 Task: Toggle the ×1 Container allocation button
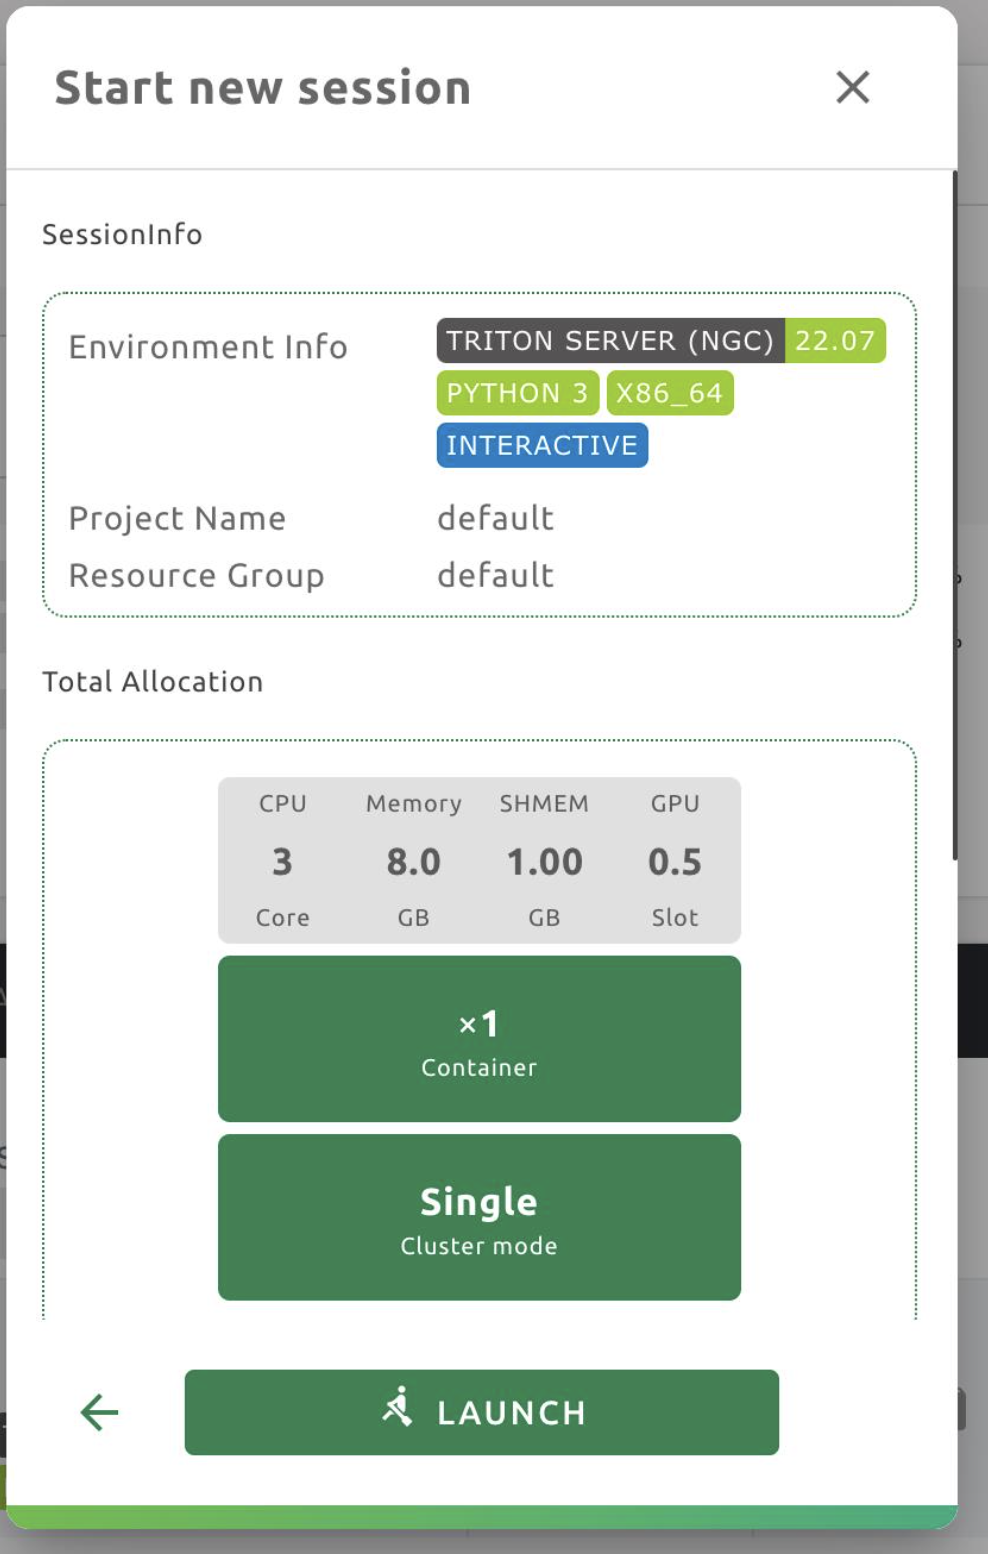point(479,1038)
